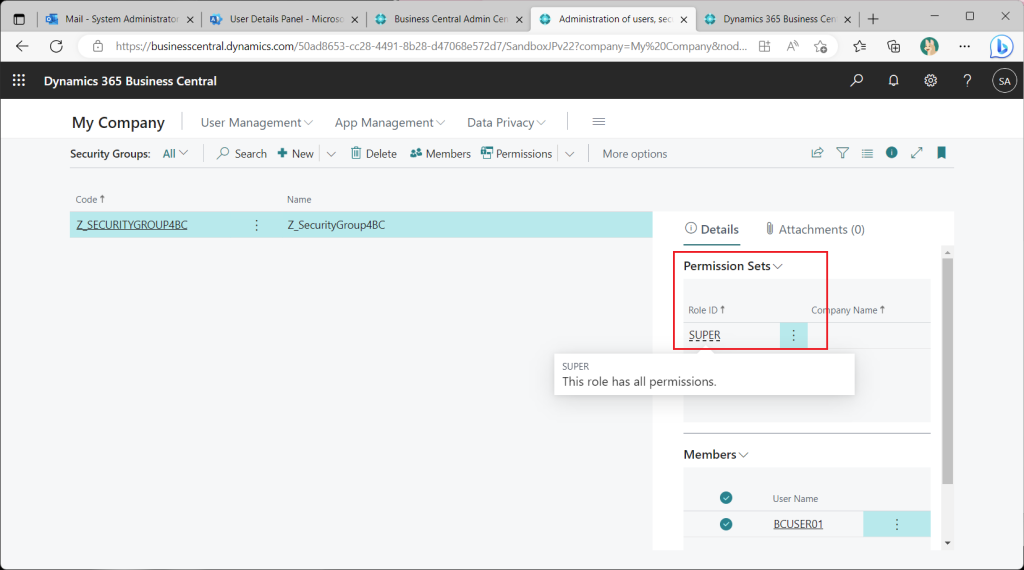
Task: Go back in the browser
Action: tap(22, 46)
